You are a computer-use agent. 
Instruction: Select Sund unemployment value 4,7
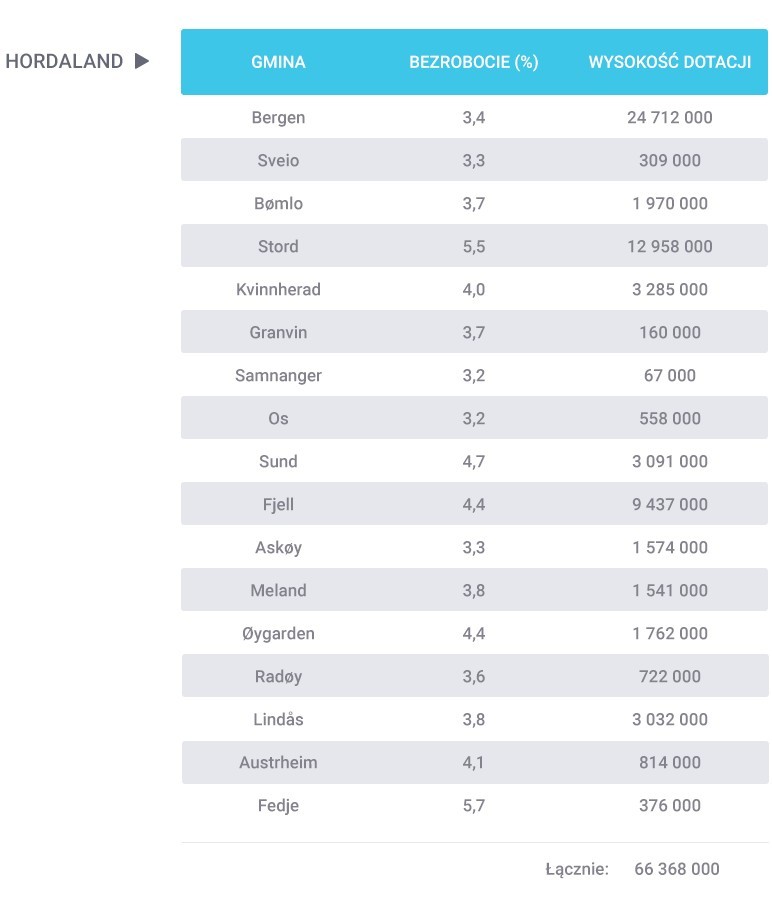pyautogui.click(x=474, y=462)
